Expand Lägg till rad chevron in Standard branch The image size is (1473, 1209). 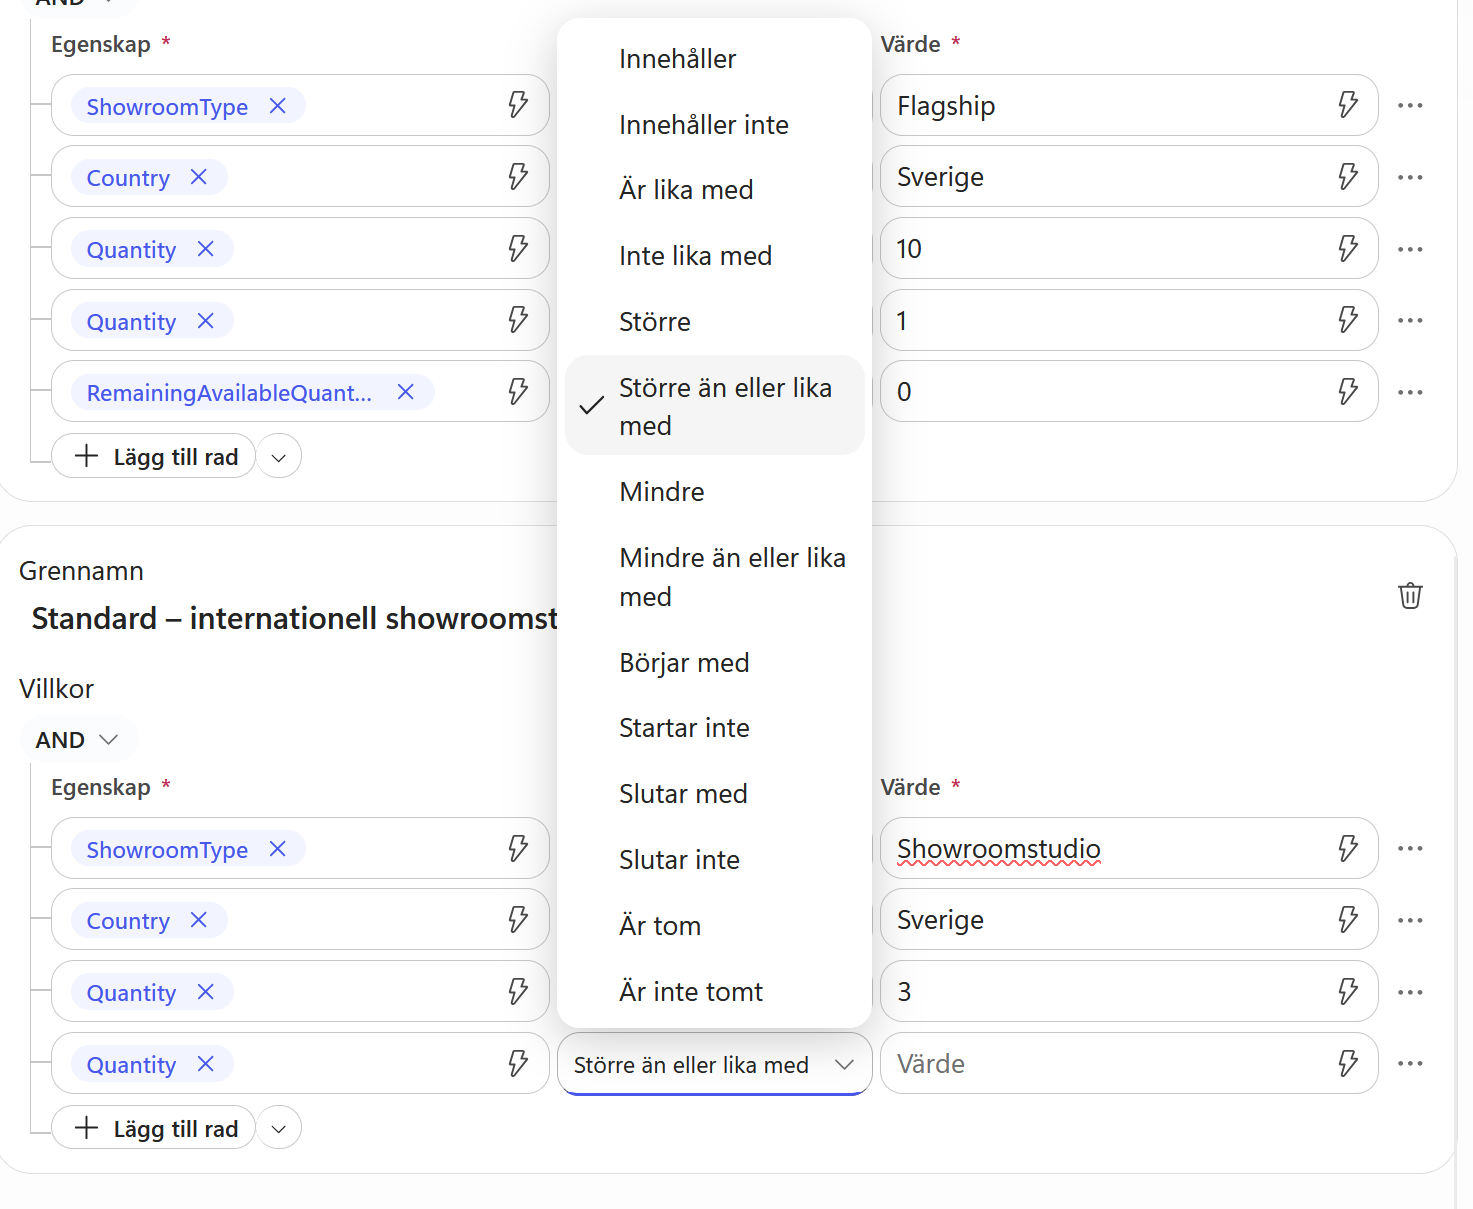[279, 1129]
